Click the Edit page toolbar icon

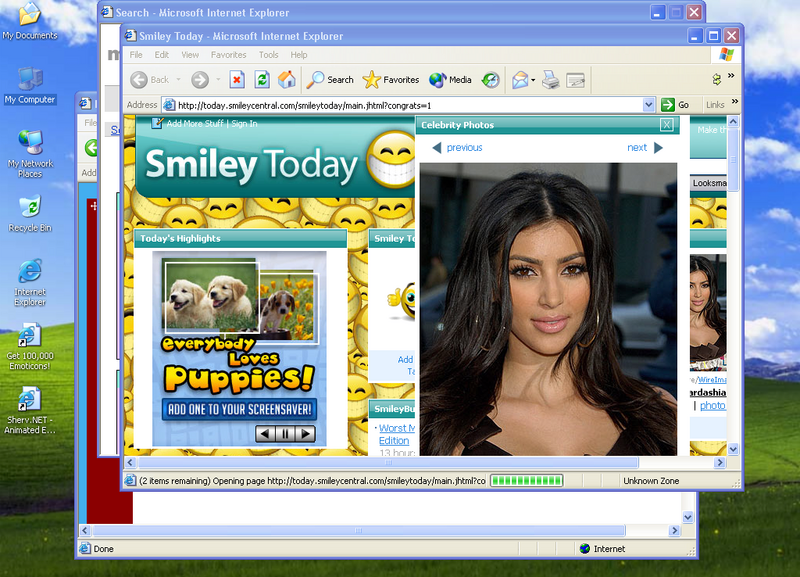coord(576,80)
